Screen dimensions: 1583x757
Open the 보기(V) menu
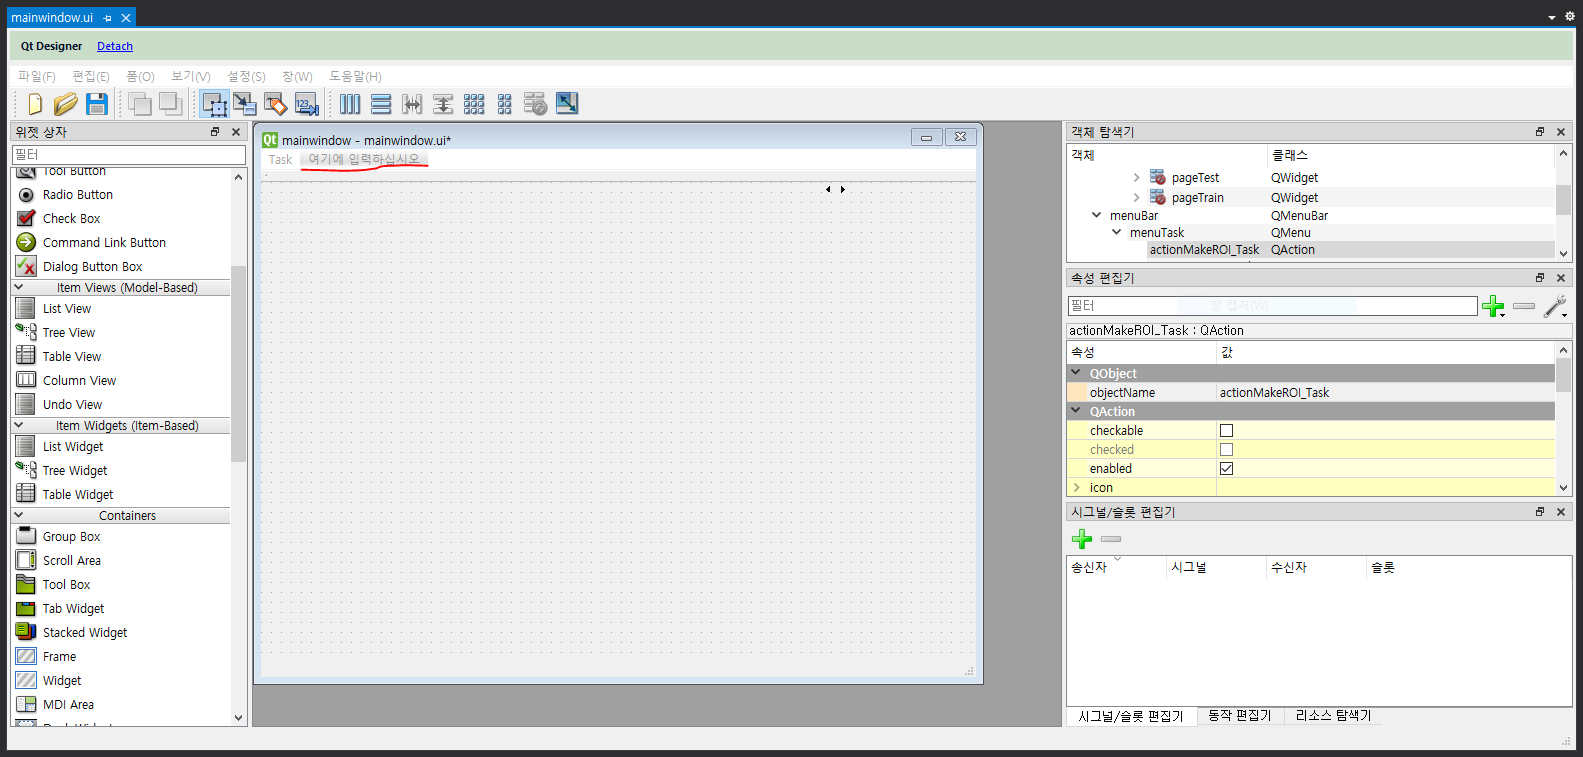coord(190,76)
